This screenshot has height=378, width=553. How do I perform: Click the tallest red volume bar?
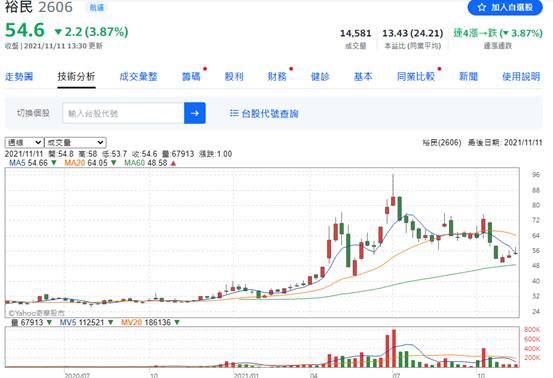coord(394,348)
